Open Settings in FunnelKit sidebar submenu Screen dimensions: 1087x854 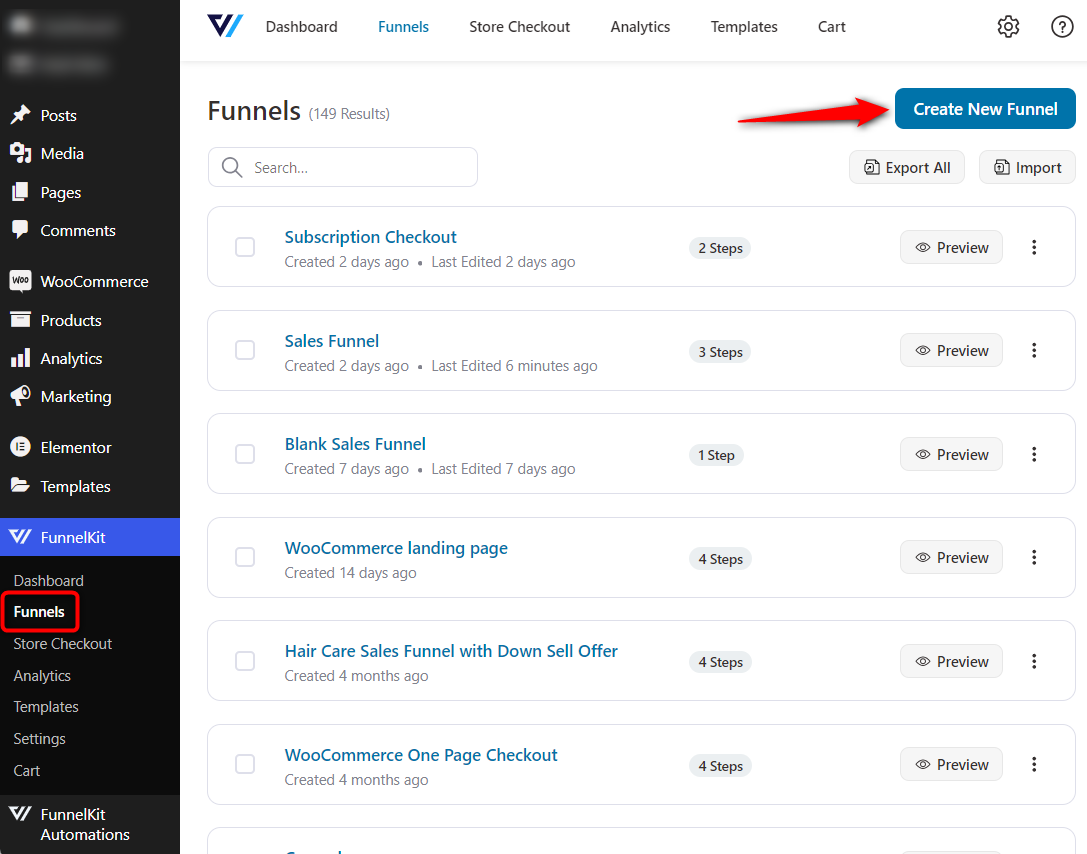(40, 739)
